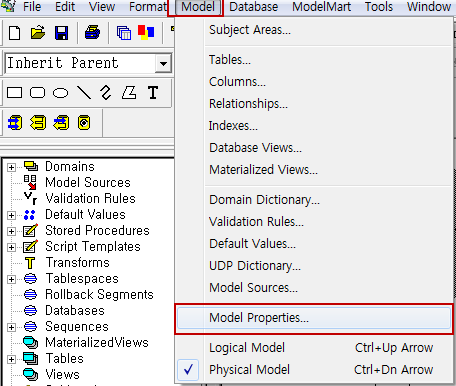Click the Inherit Parent combo box field
Screen dimensions: 456x386
[x=88, y=63]
